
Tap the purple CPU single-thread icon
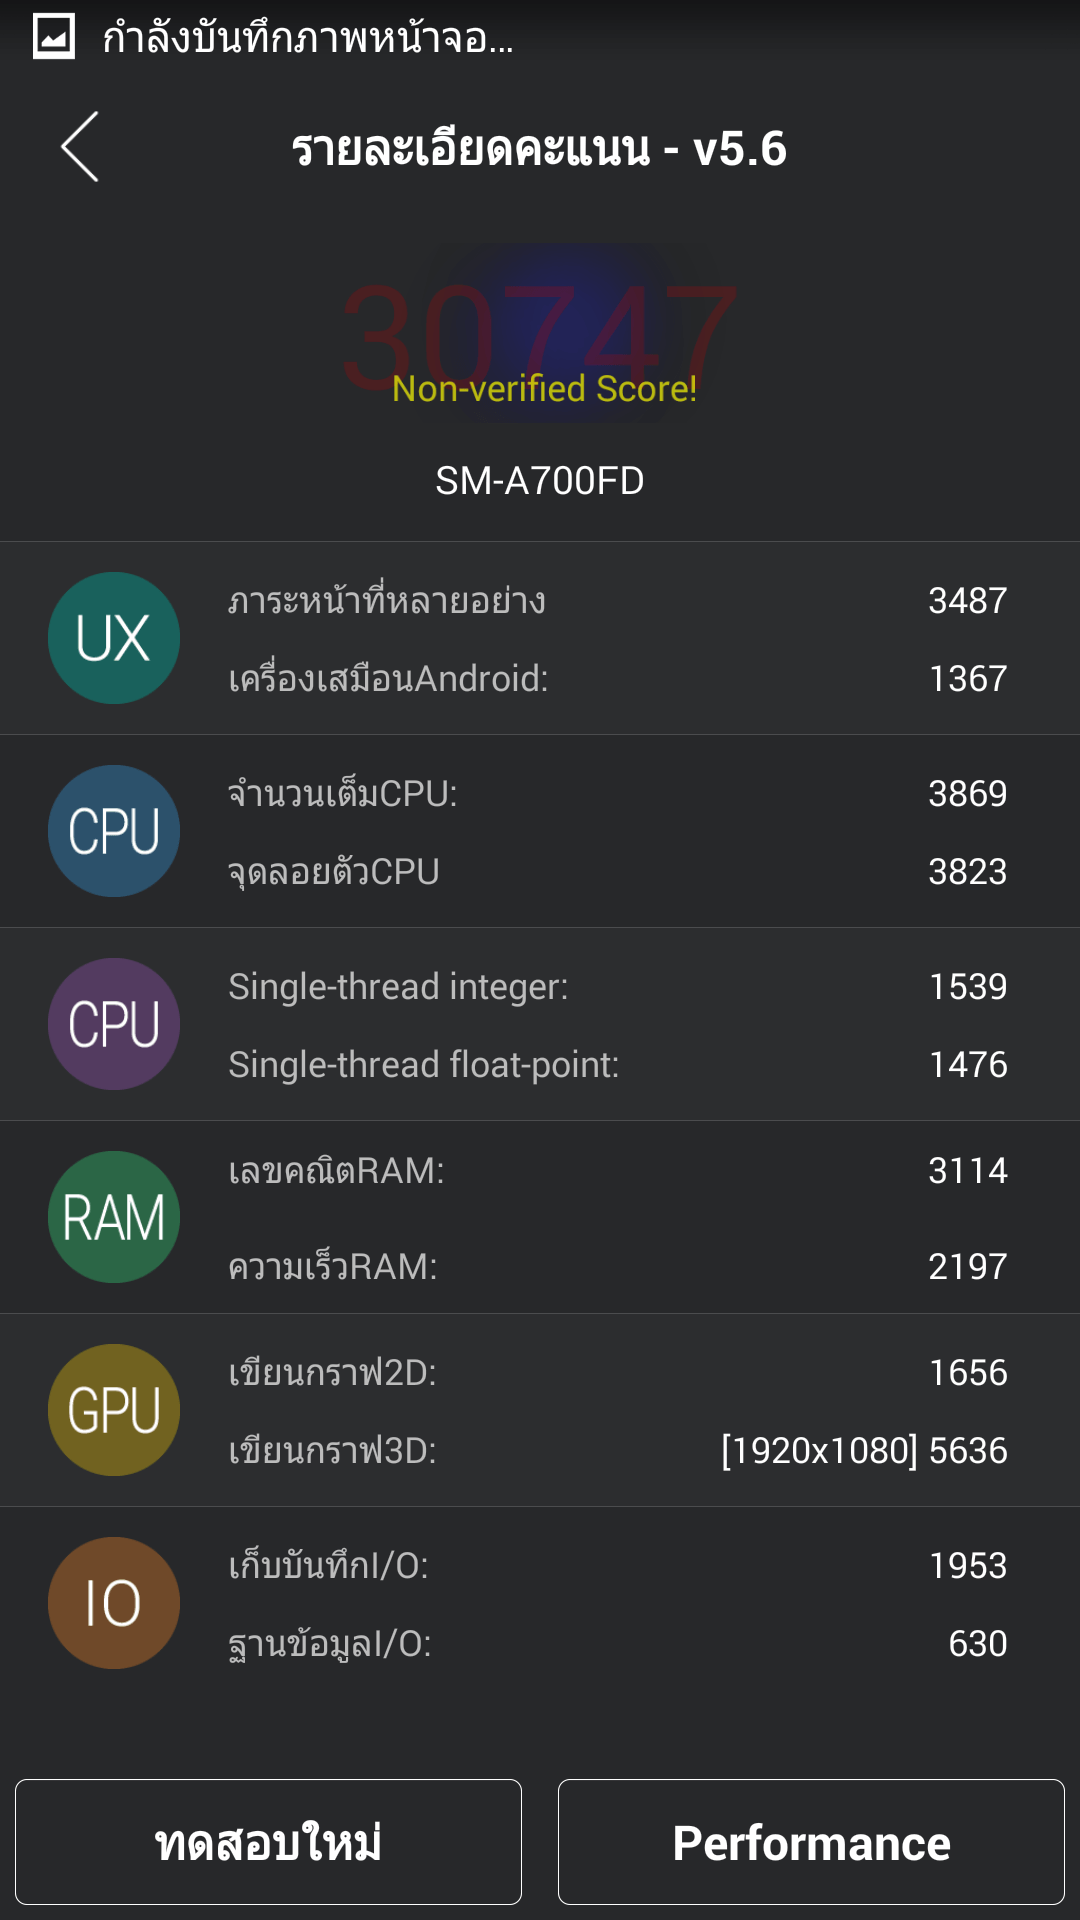pos(114,1024)
